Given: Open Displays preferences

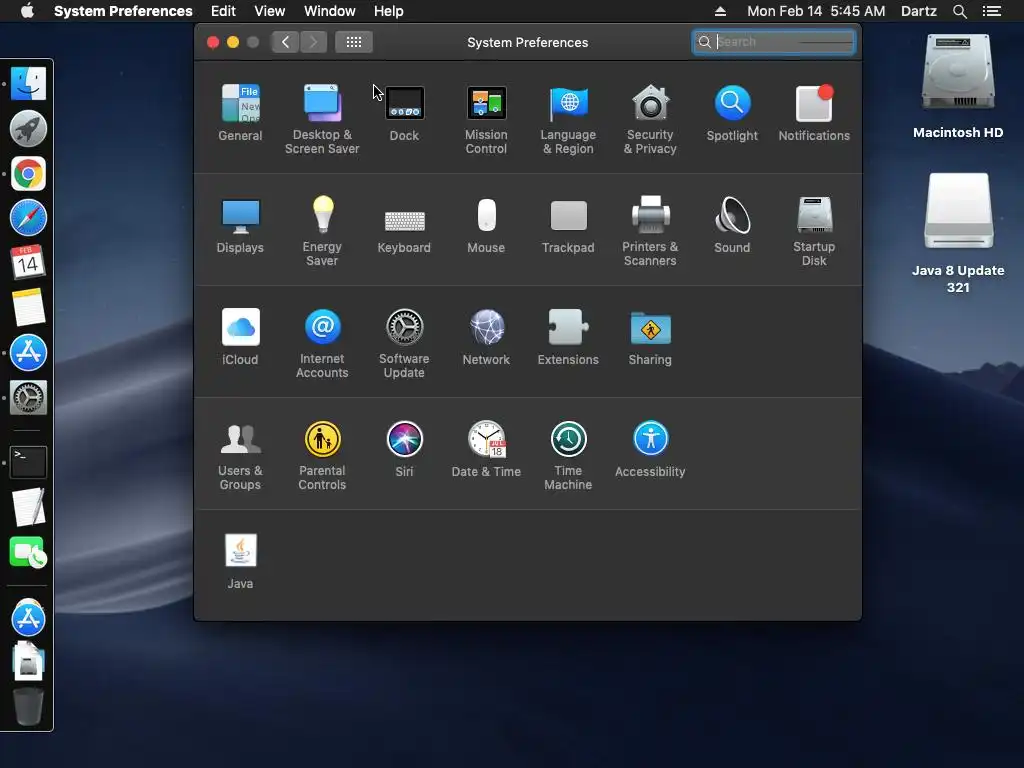Looking at the screenshot, I should coord(240,225).
